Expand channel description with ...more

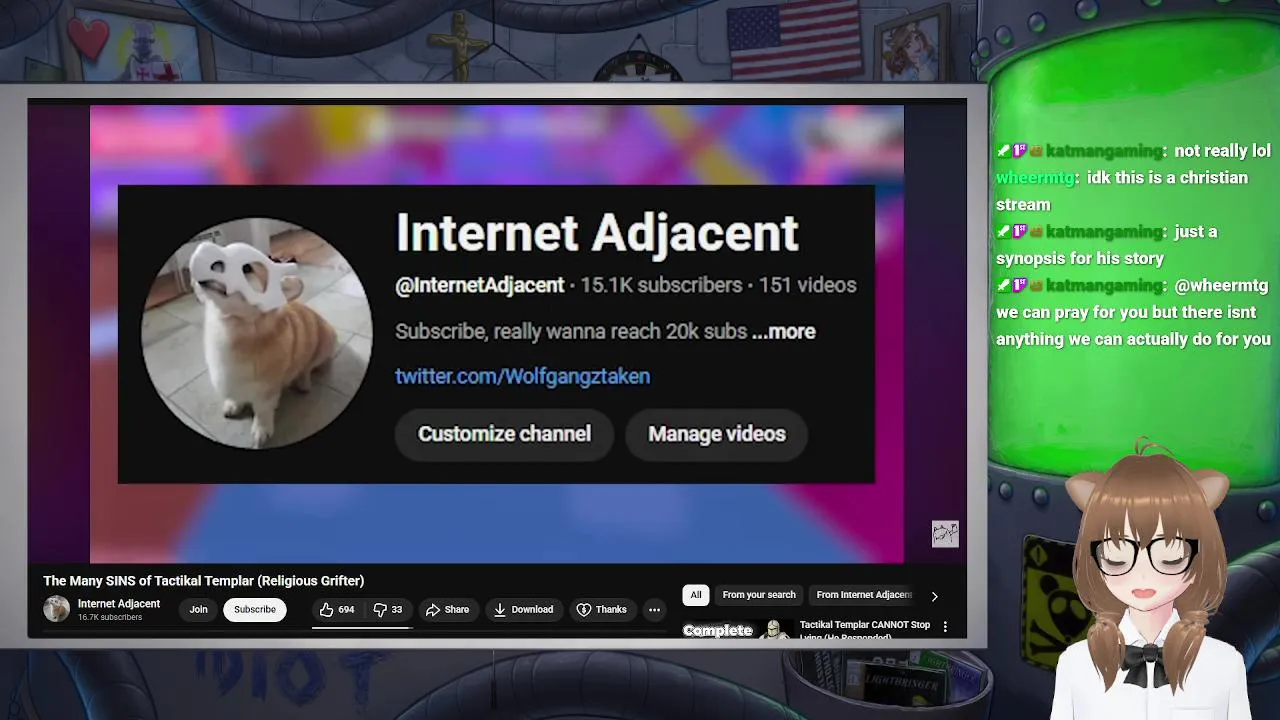783,332
